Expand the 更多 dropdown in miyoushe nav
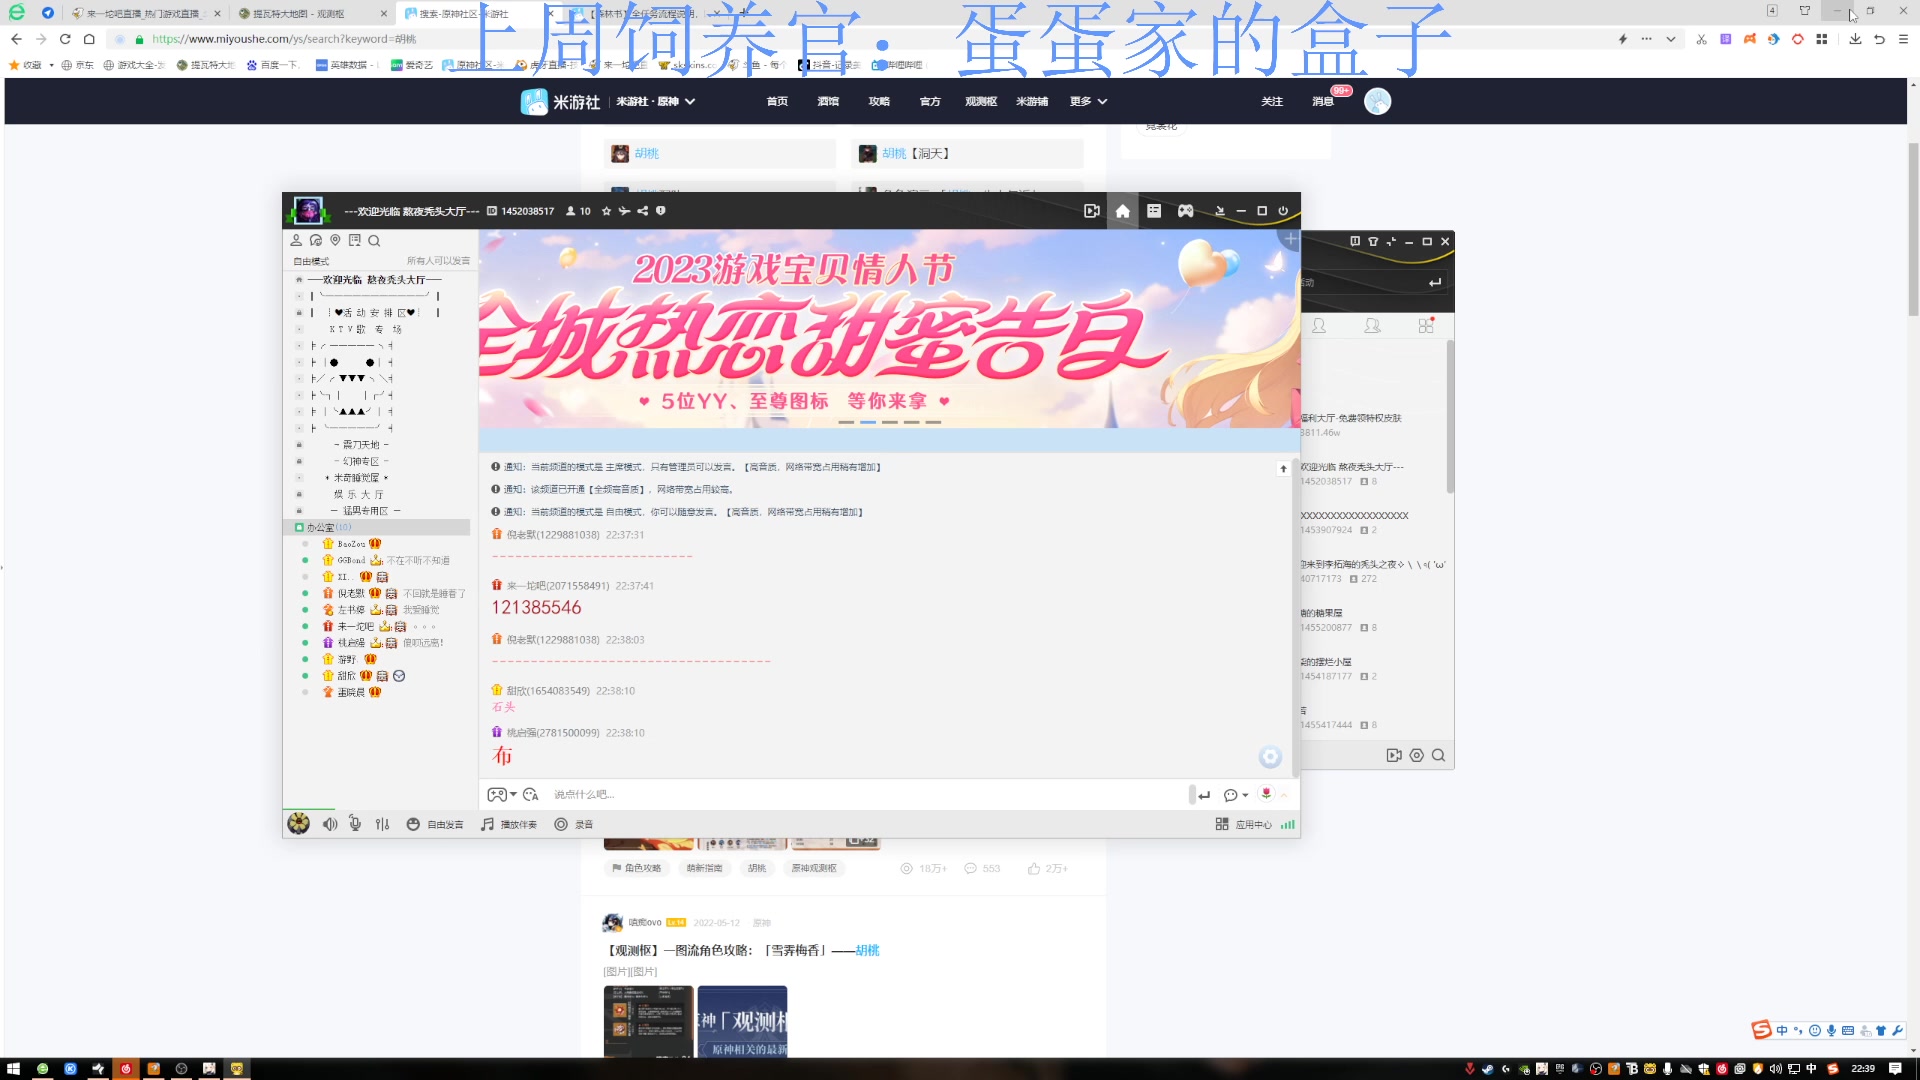 point(1088,101)
